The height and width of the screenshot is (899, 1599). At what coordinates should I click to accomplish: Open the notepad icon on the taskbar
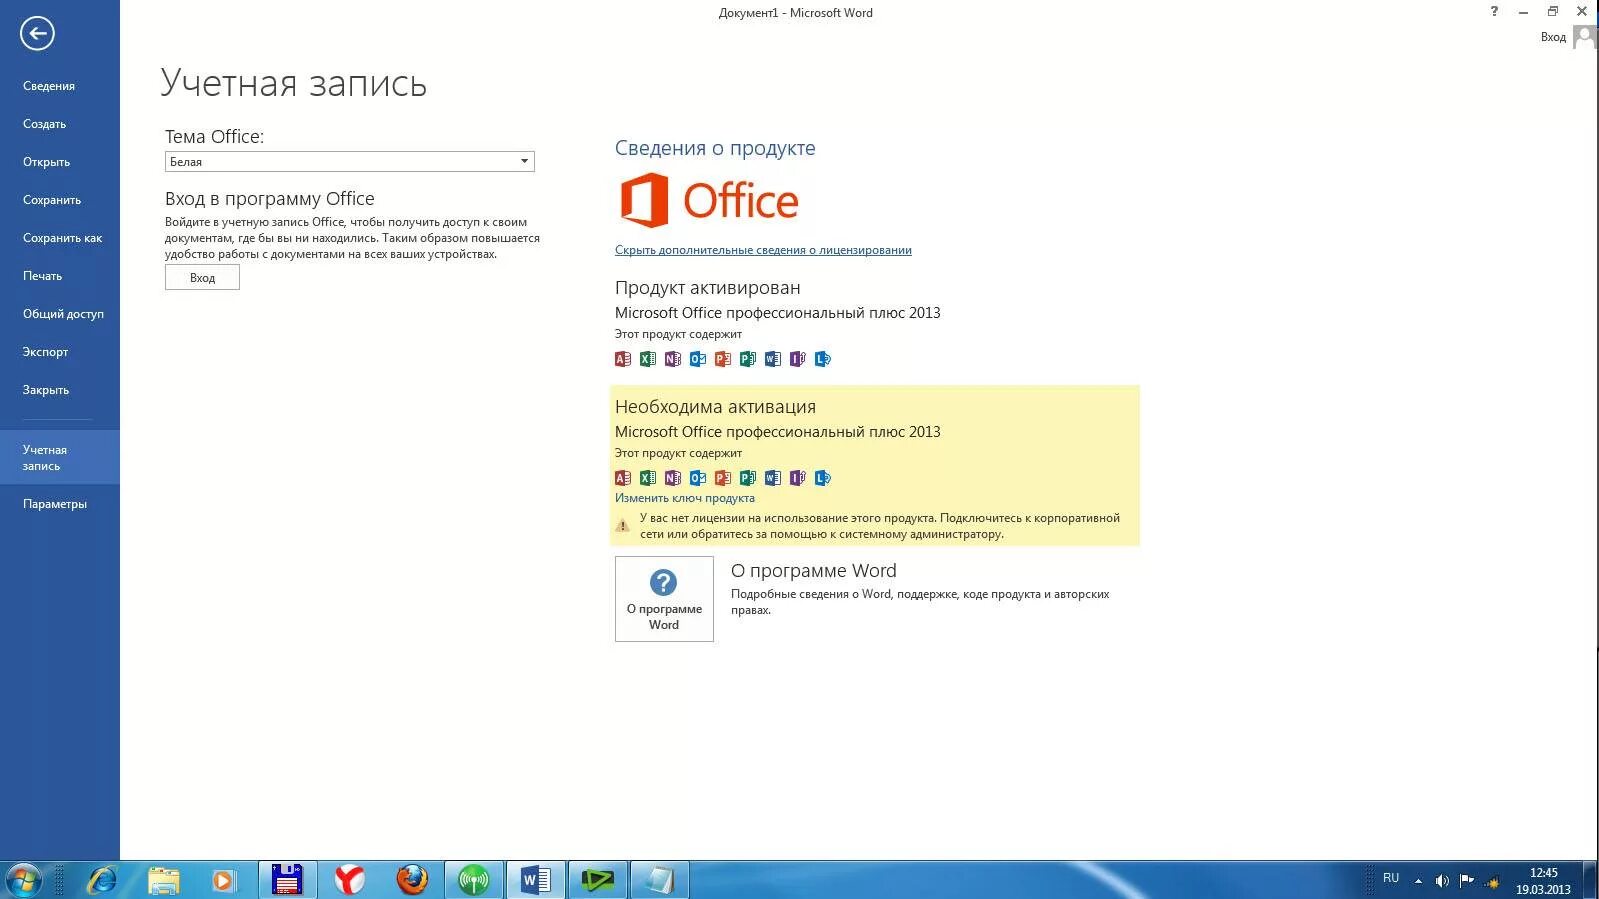tap(660, 880)
